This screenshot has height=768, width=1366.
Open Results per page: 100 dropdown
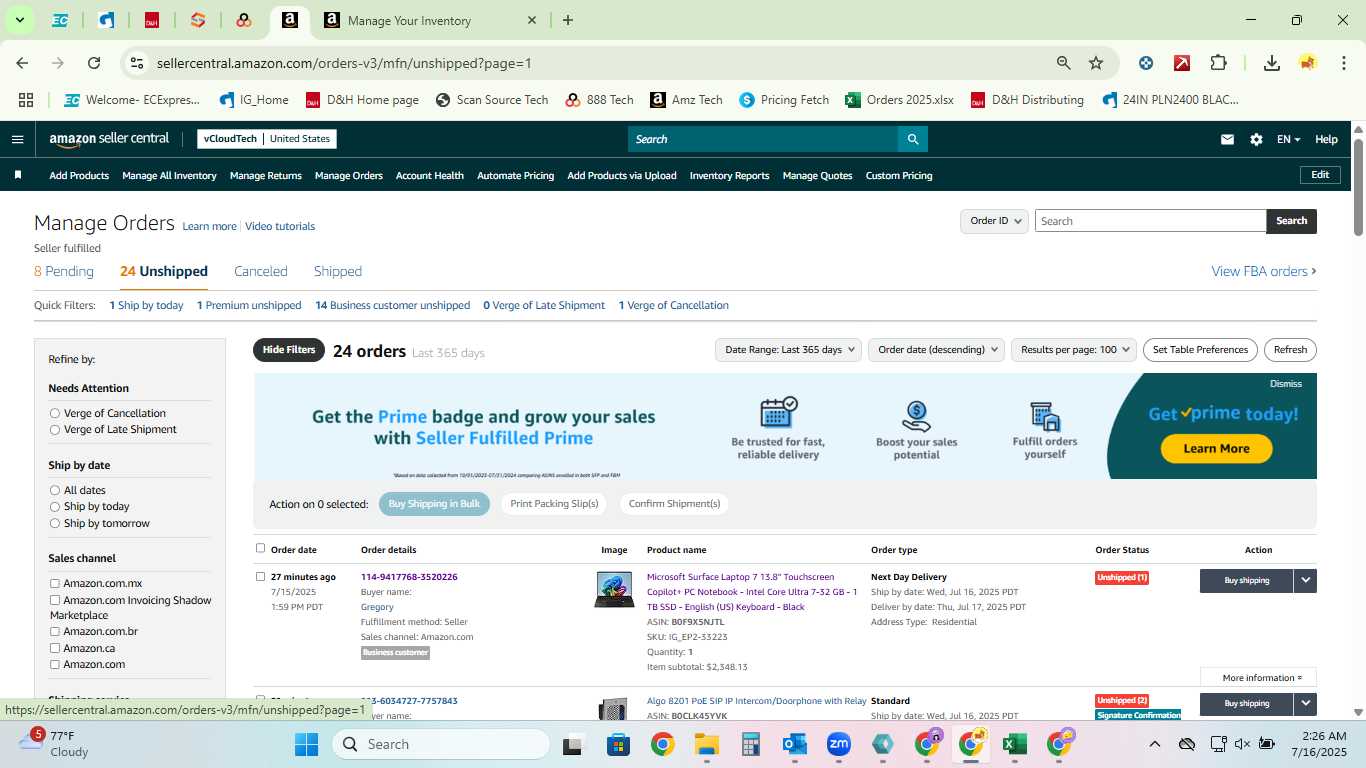tap(1074, 350)
